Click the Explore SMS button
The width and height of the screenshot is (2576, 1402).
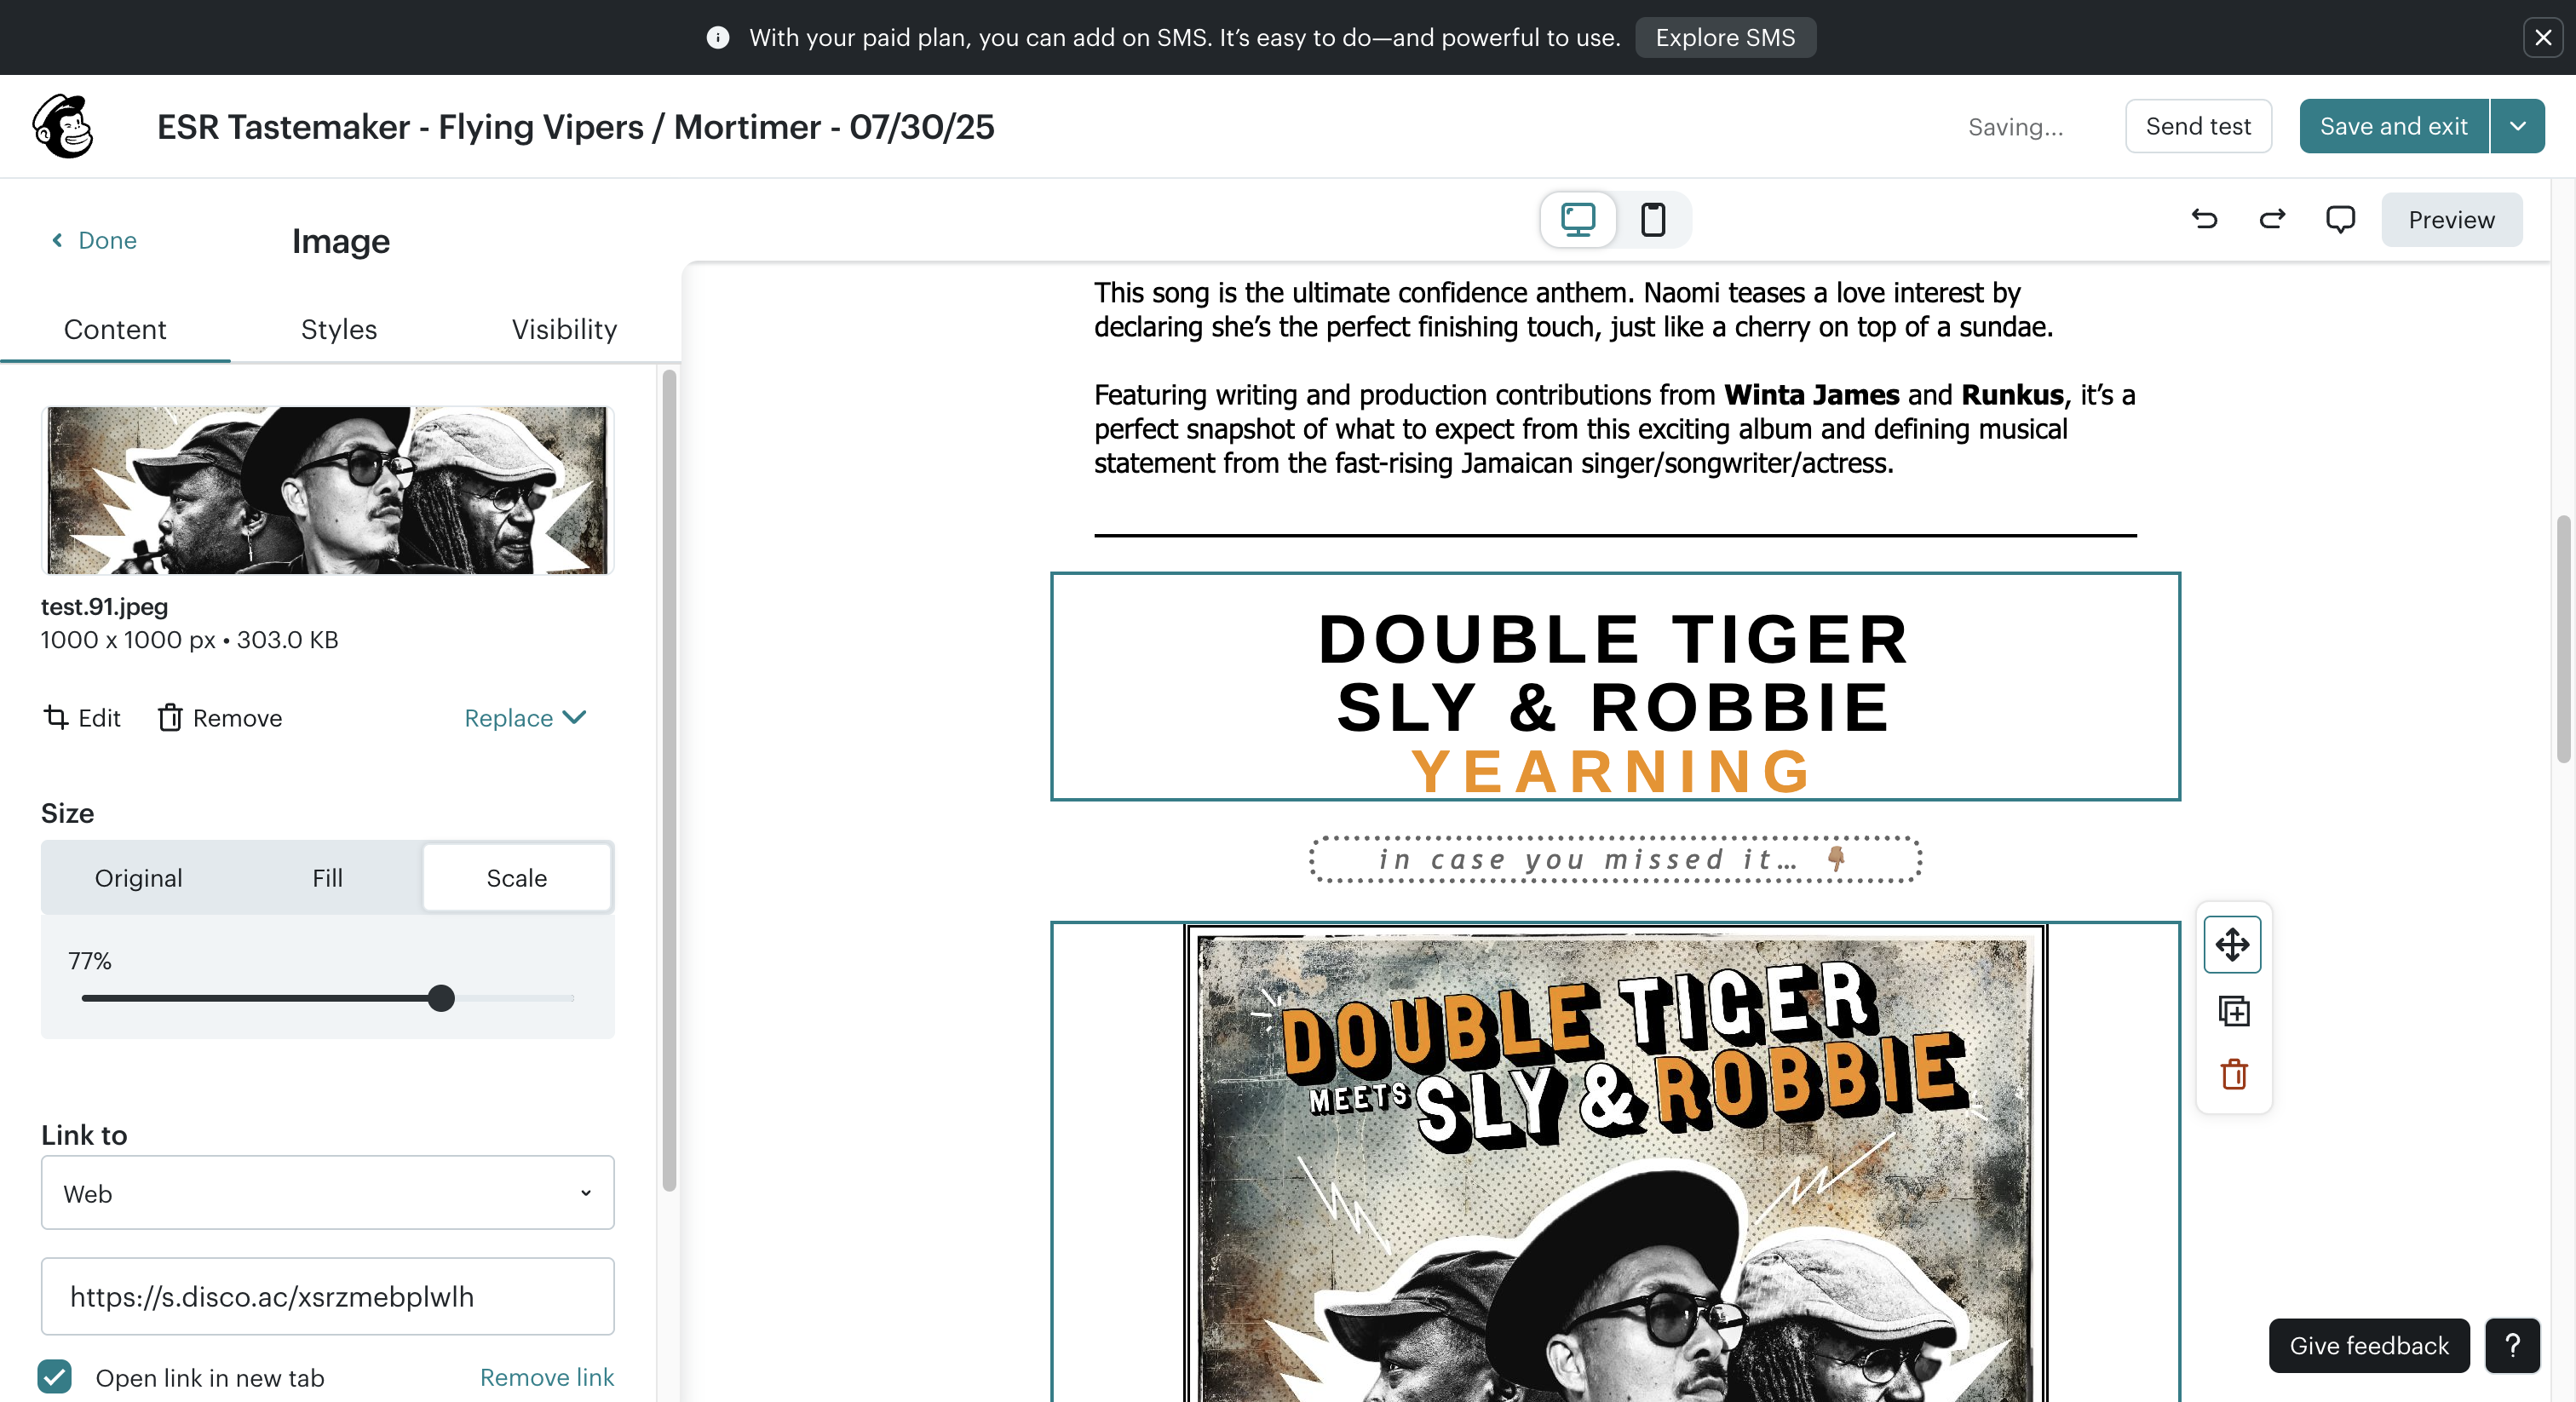(1725, 37)
